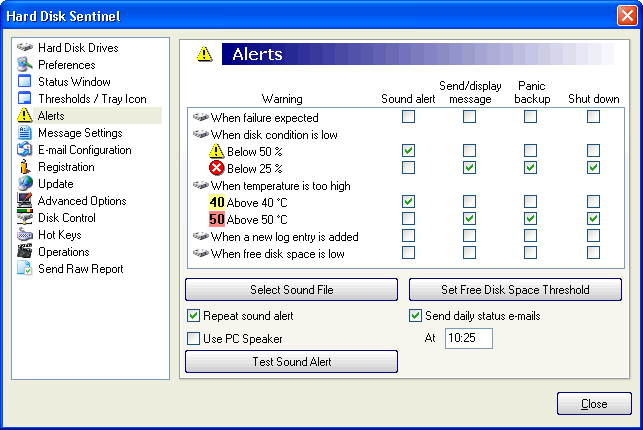Check Sound alert for free disk space low

tap(408, 253)
